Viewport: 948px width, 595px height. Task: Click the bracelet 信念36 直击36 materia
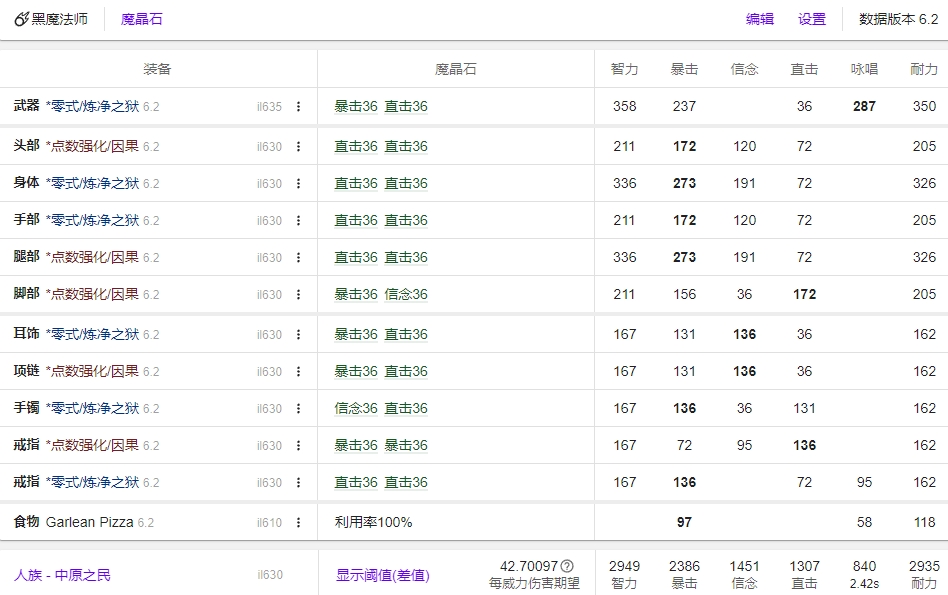381,408
